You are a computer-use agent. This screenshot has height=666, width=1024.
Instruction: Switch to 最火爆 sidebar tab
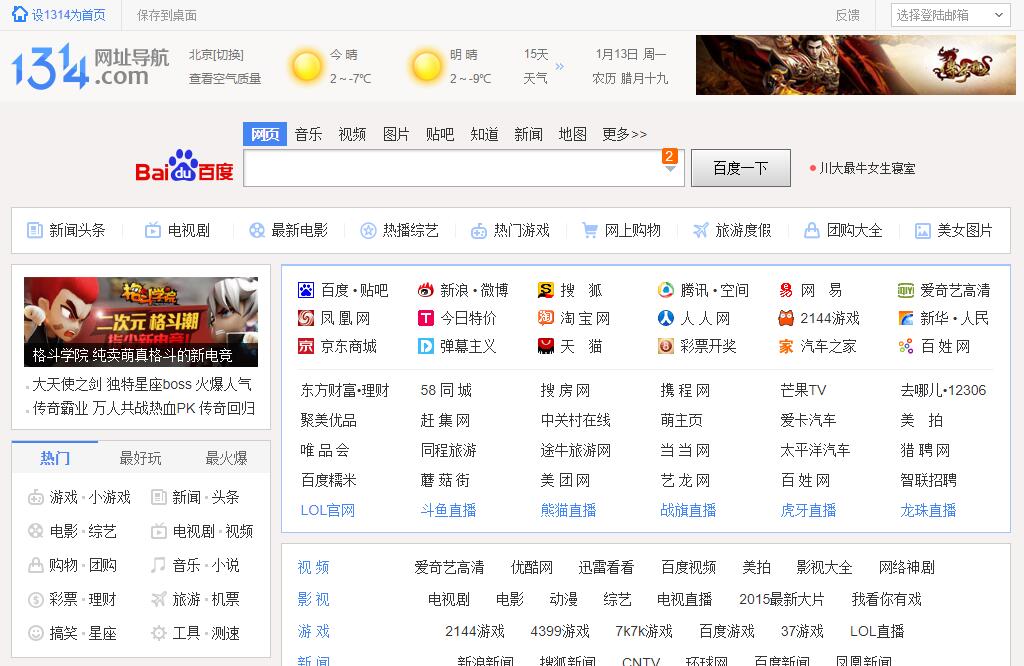coord(227,458)
